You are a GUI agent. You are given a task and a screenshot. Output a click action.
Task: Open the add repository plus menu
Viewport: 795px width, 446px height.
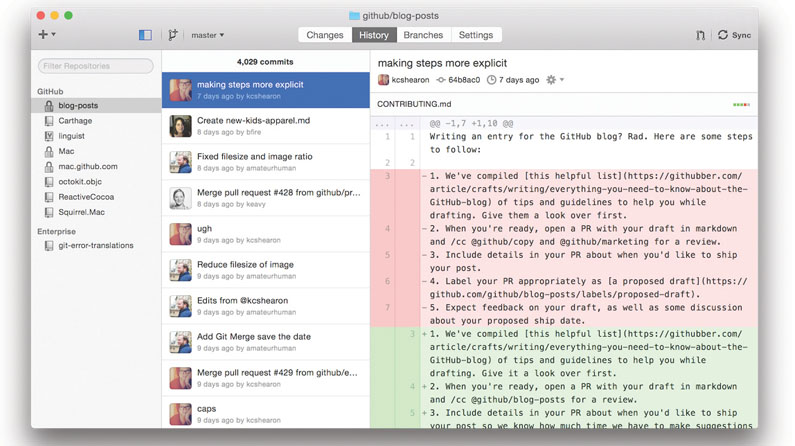(47, 34)
